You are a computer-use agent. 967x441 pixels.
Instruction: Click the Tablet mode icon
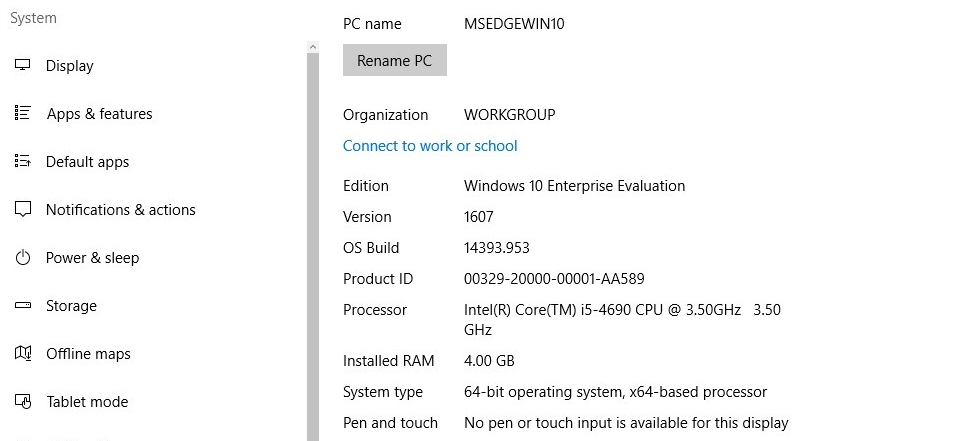[x=23, y=402]
